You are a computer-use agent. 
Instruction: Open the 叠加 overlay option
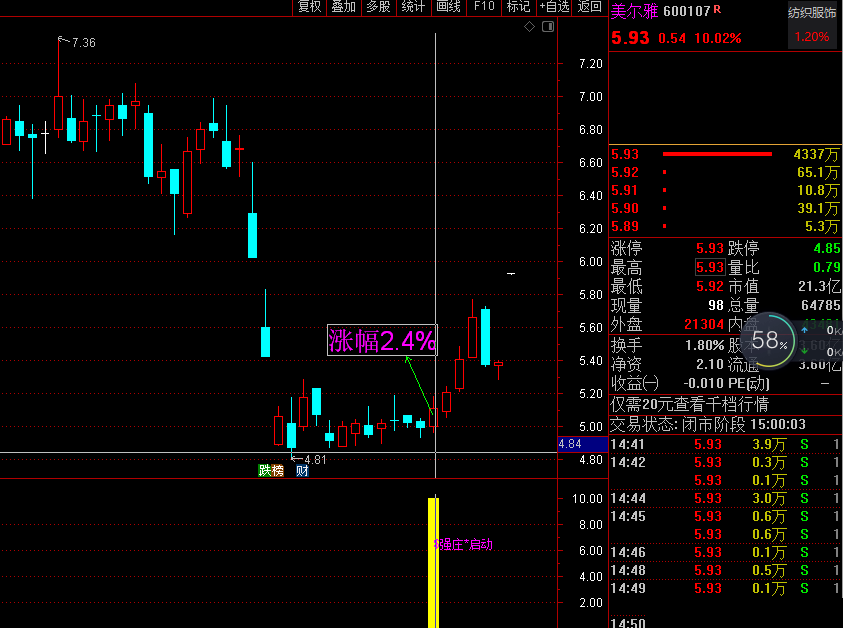pos(344,6)
